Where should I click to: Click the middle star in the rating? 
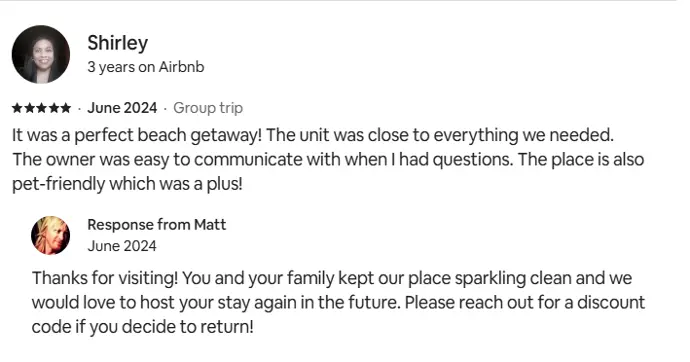pyautogui.click(x=41, y=108)
